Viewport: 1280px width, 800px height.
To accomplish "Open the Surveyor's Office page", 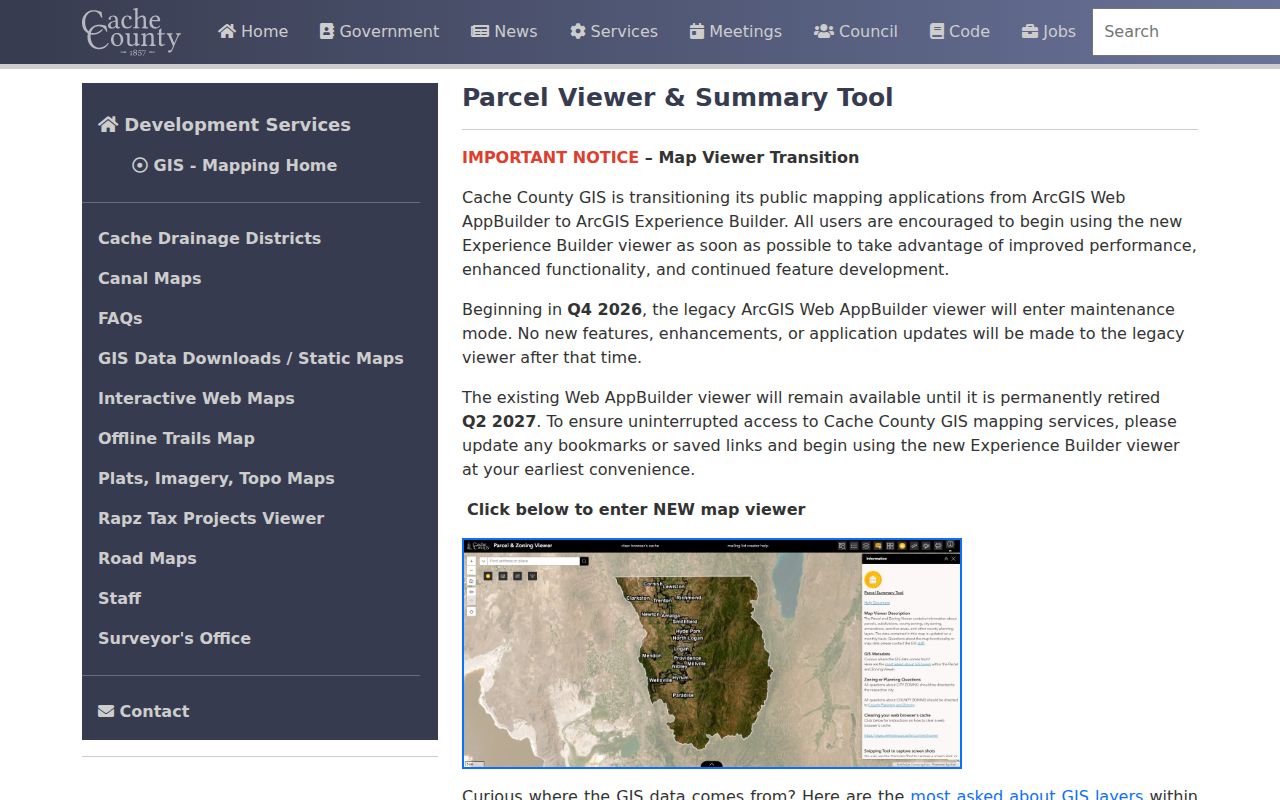I will (174, 638).
